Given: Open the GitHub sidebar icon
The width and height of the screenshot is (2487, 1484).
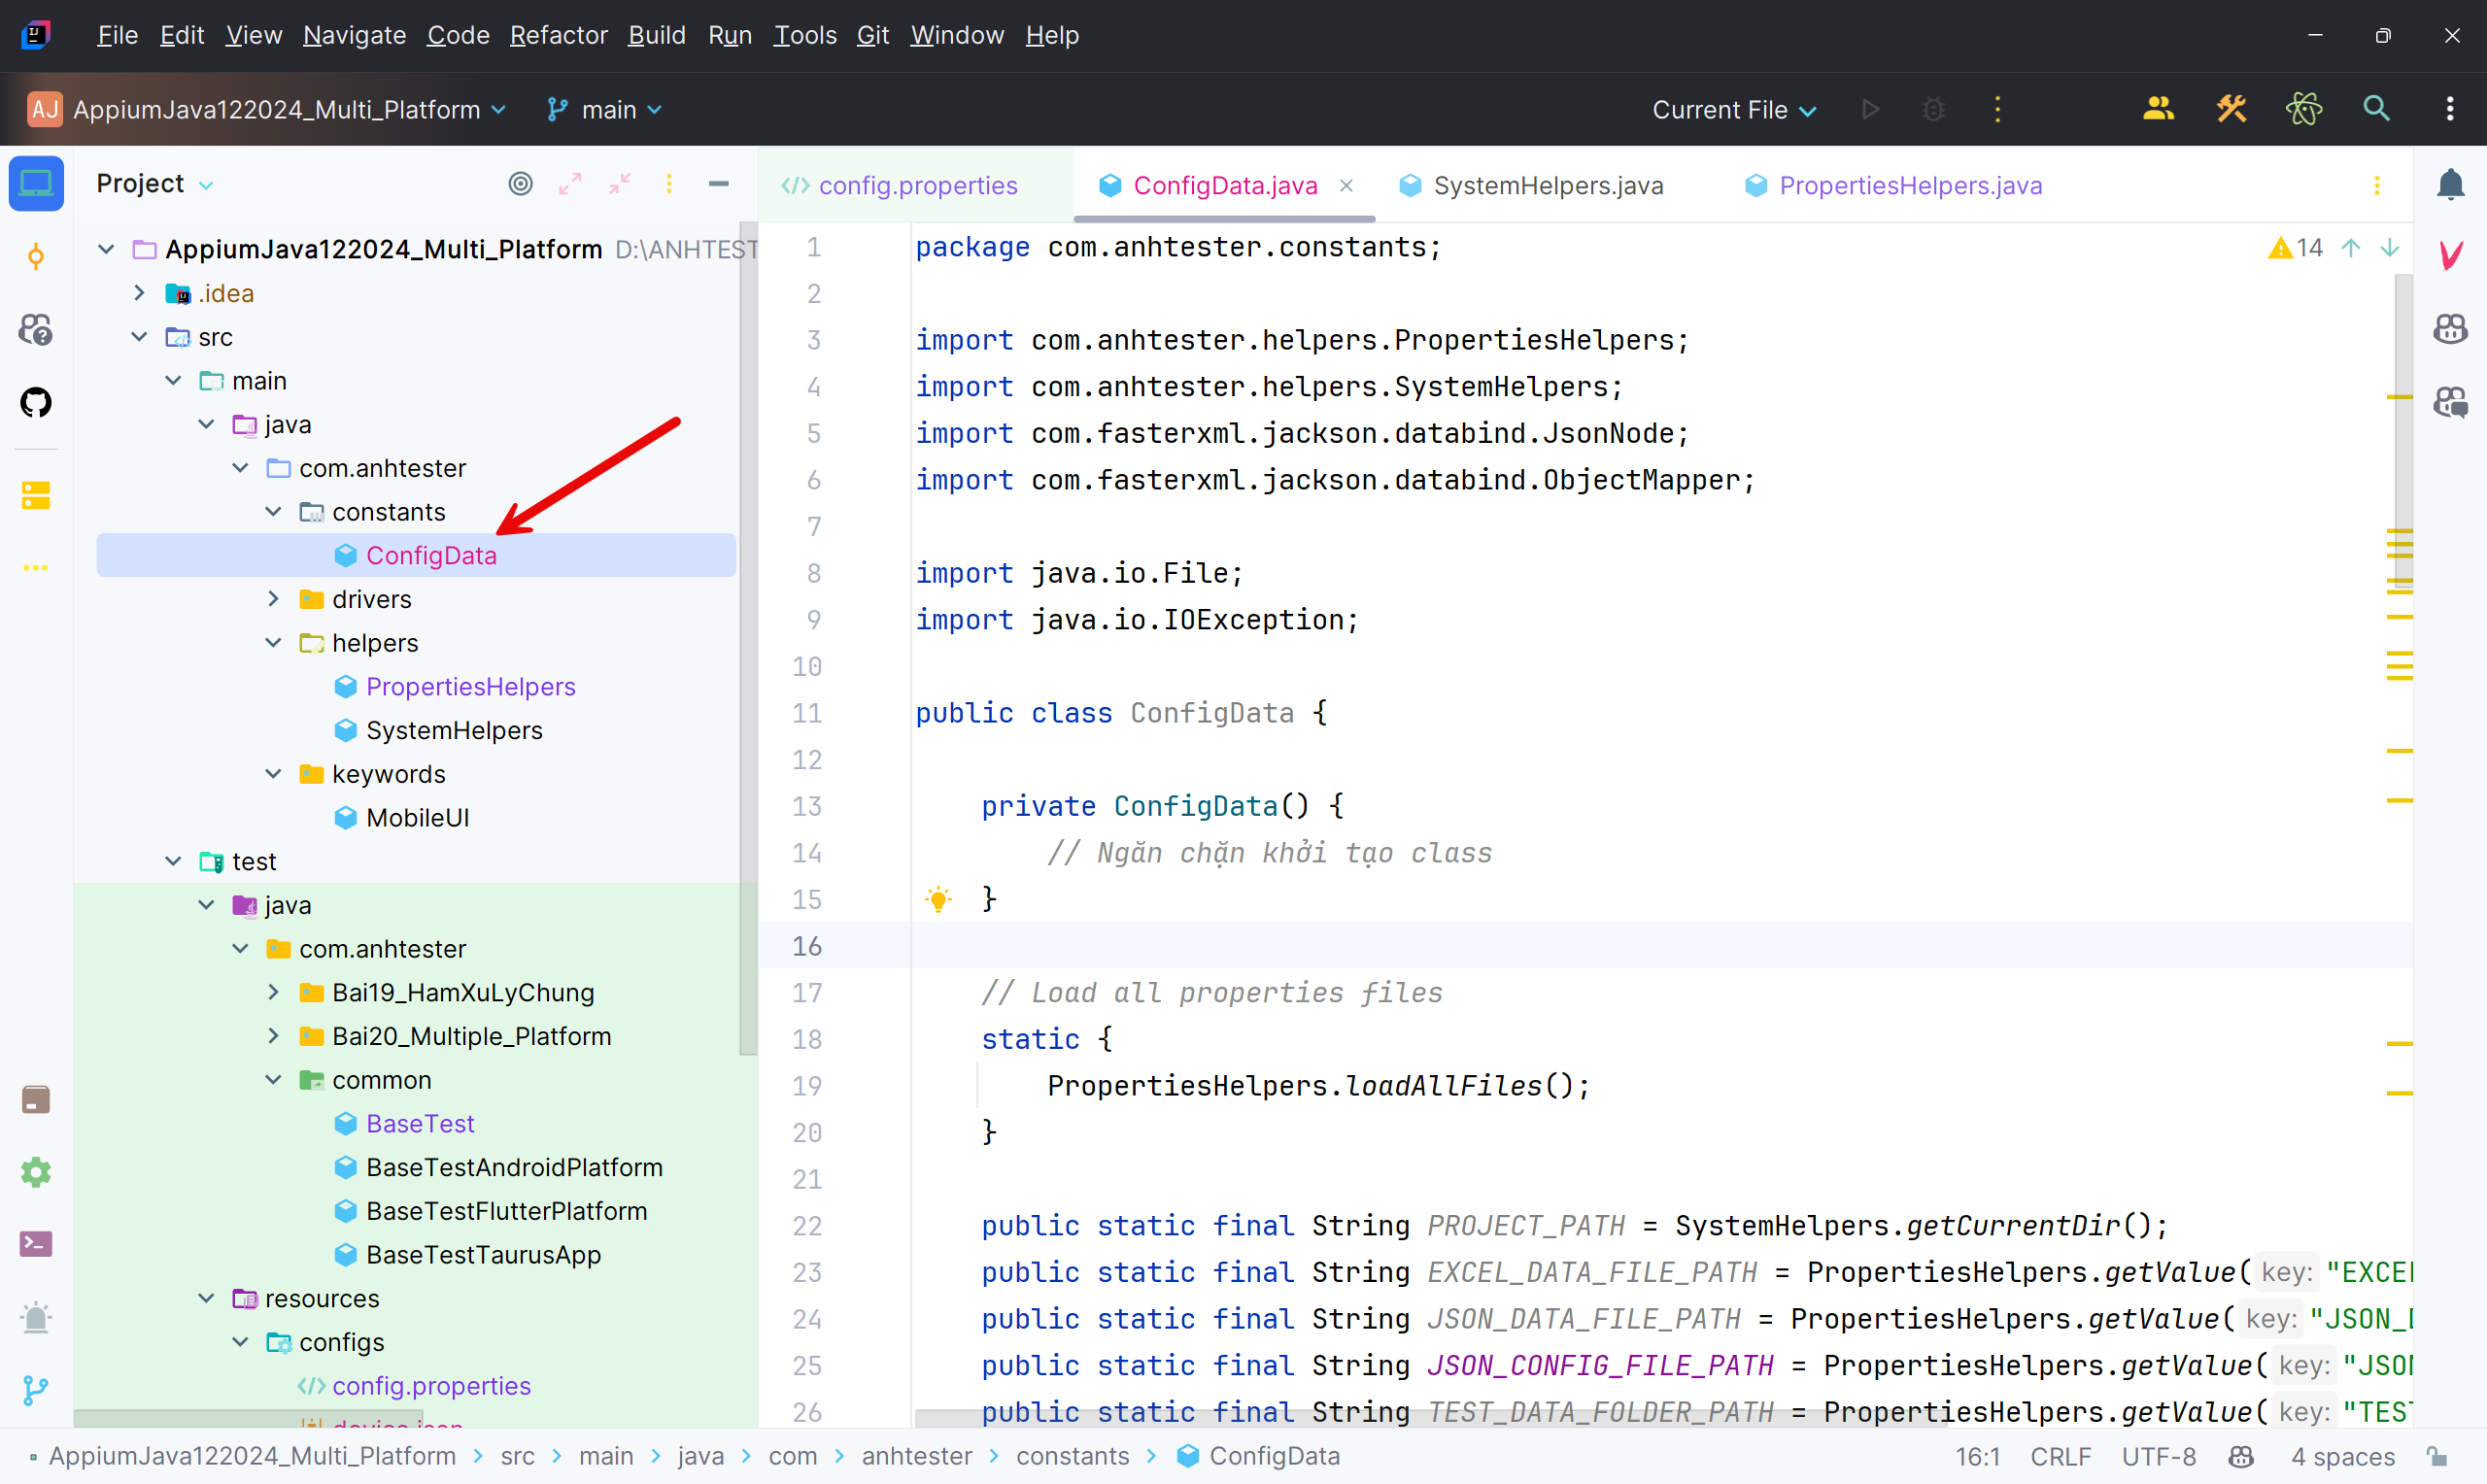Looking at the screenshot, I should (x=36, y=403).
